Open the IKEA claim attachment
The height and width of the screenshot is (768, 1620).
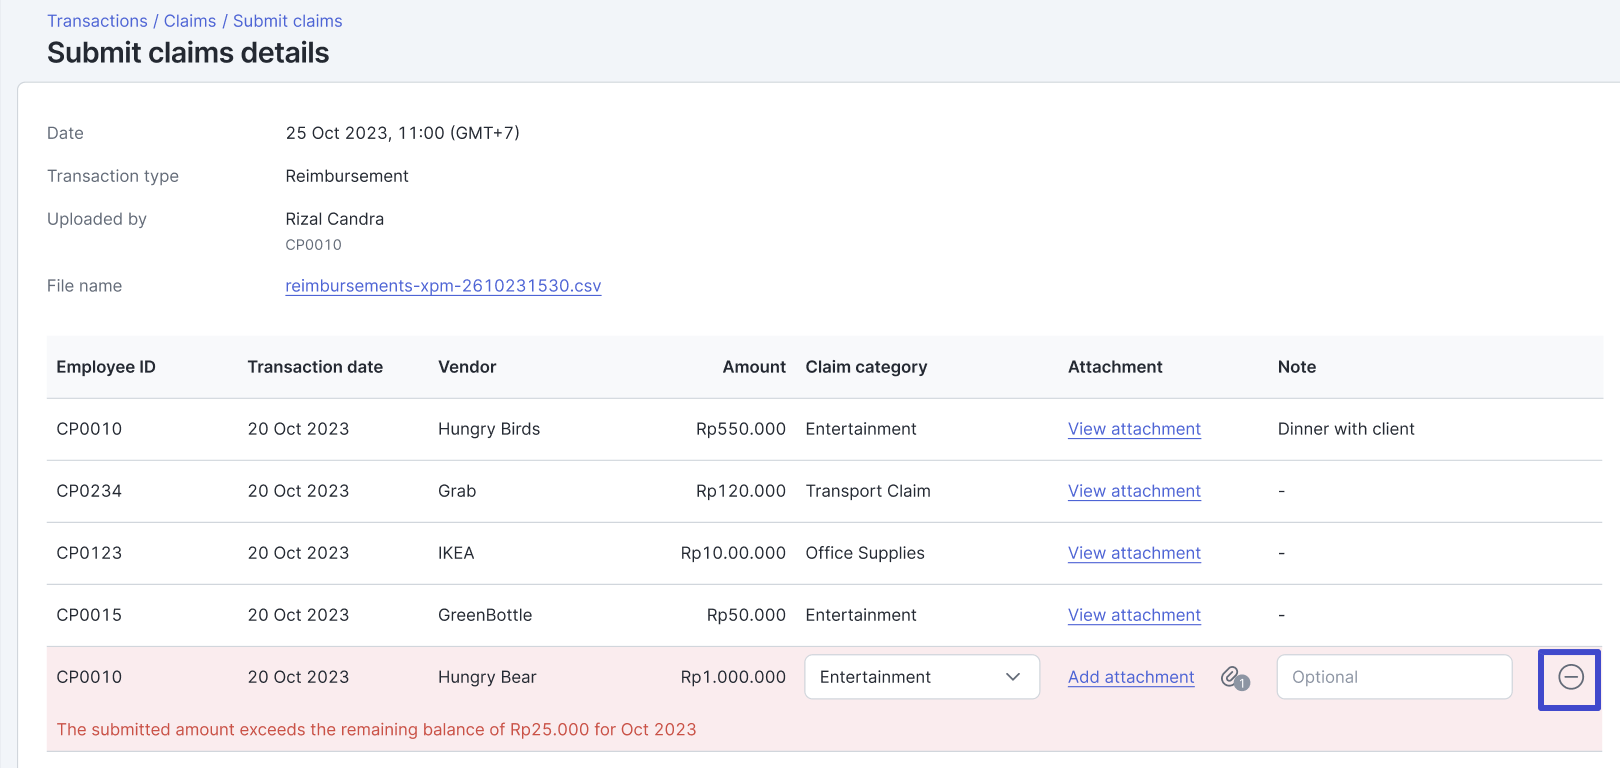[1134, 553]
